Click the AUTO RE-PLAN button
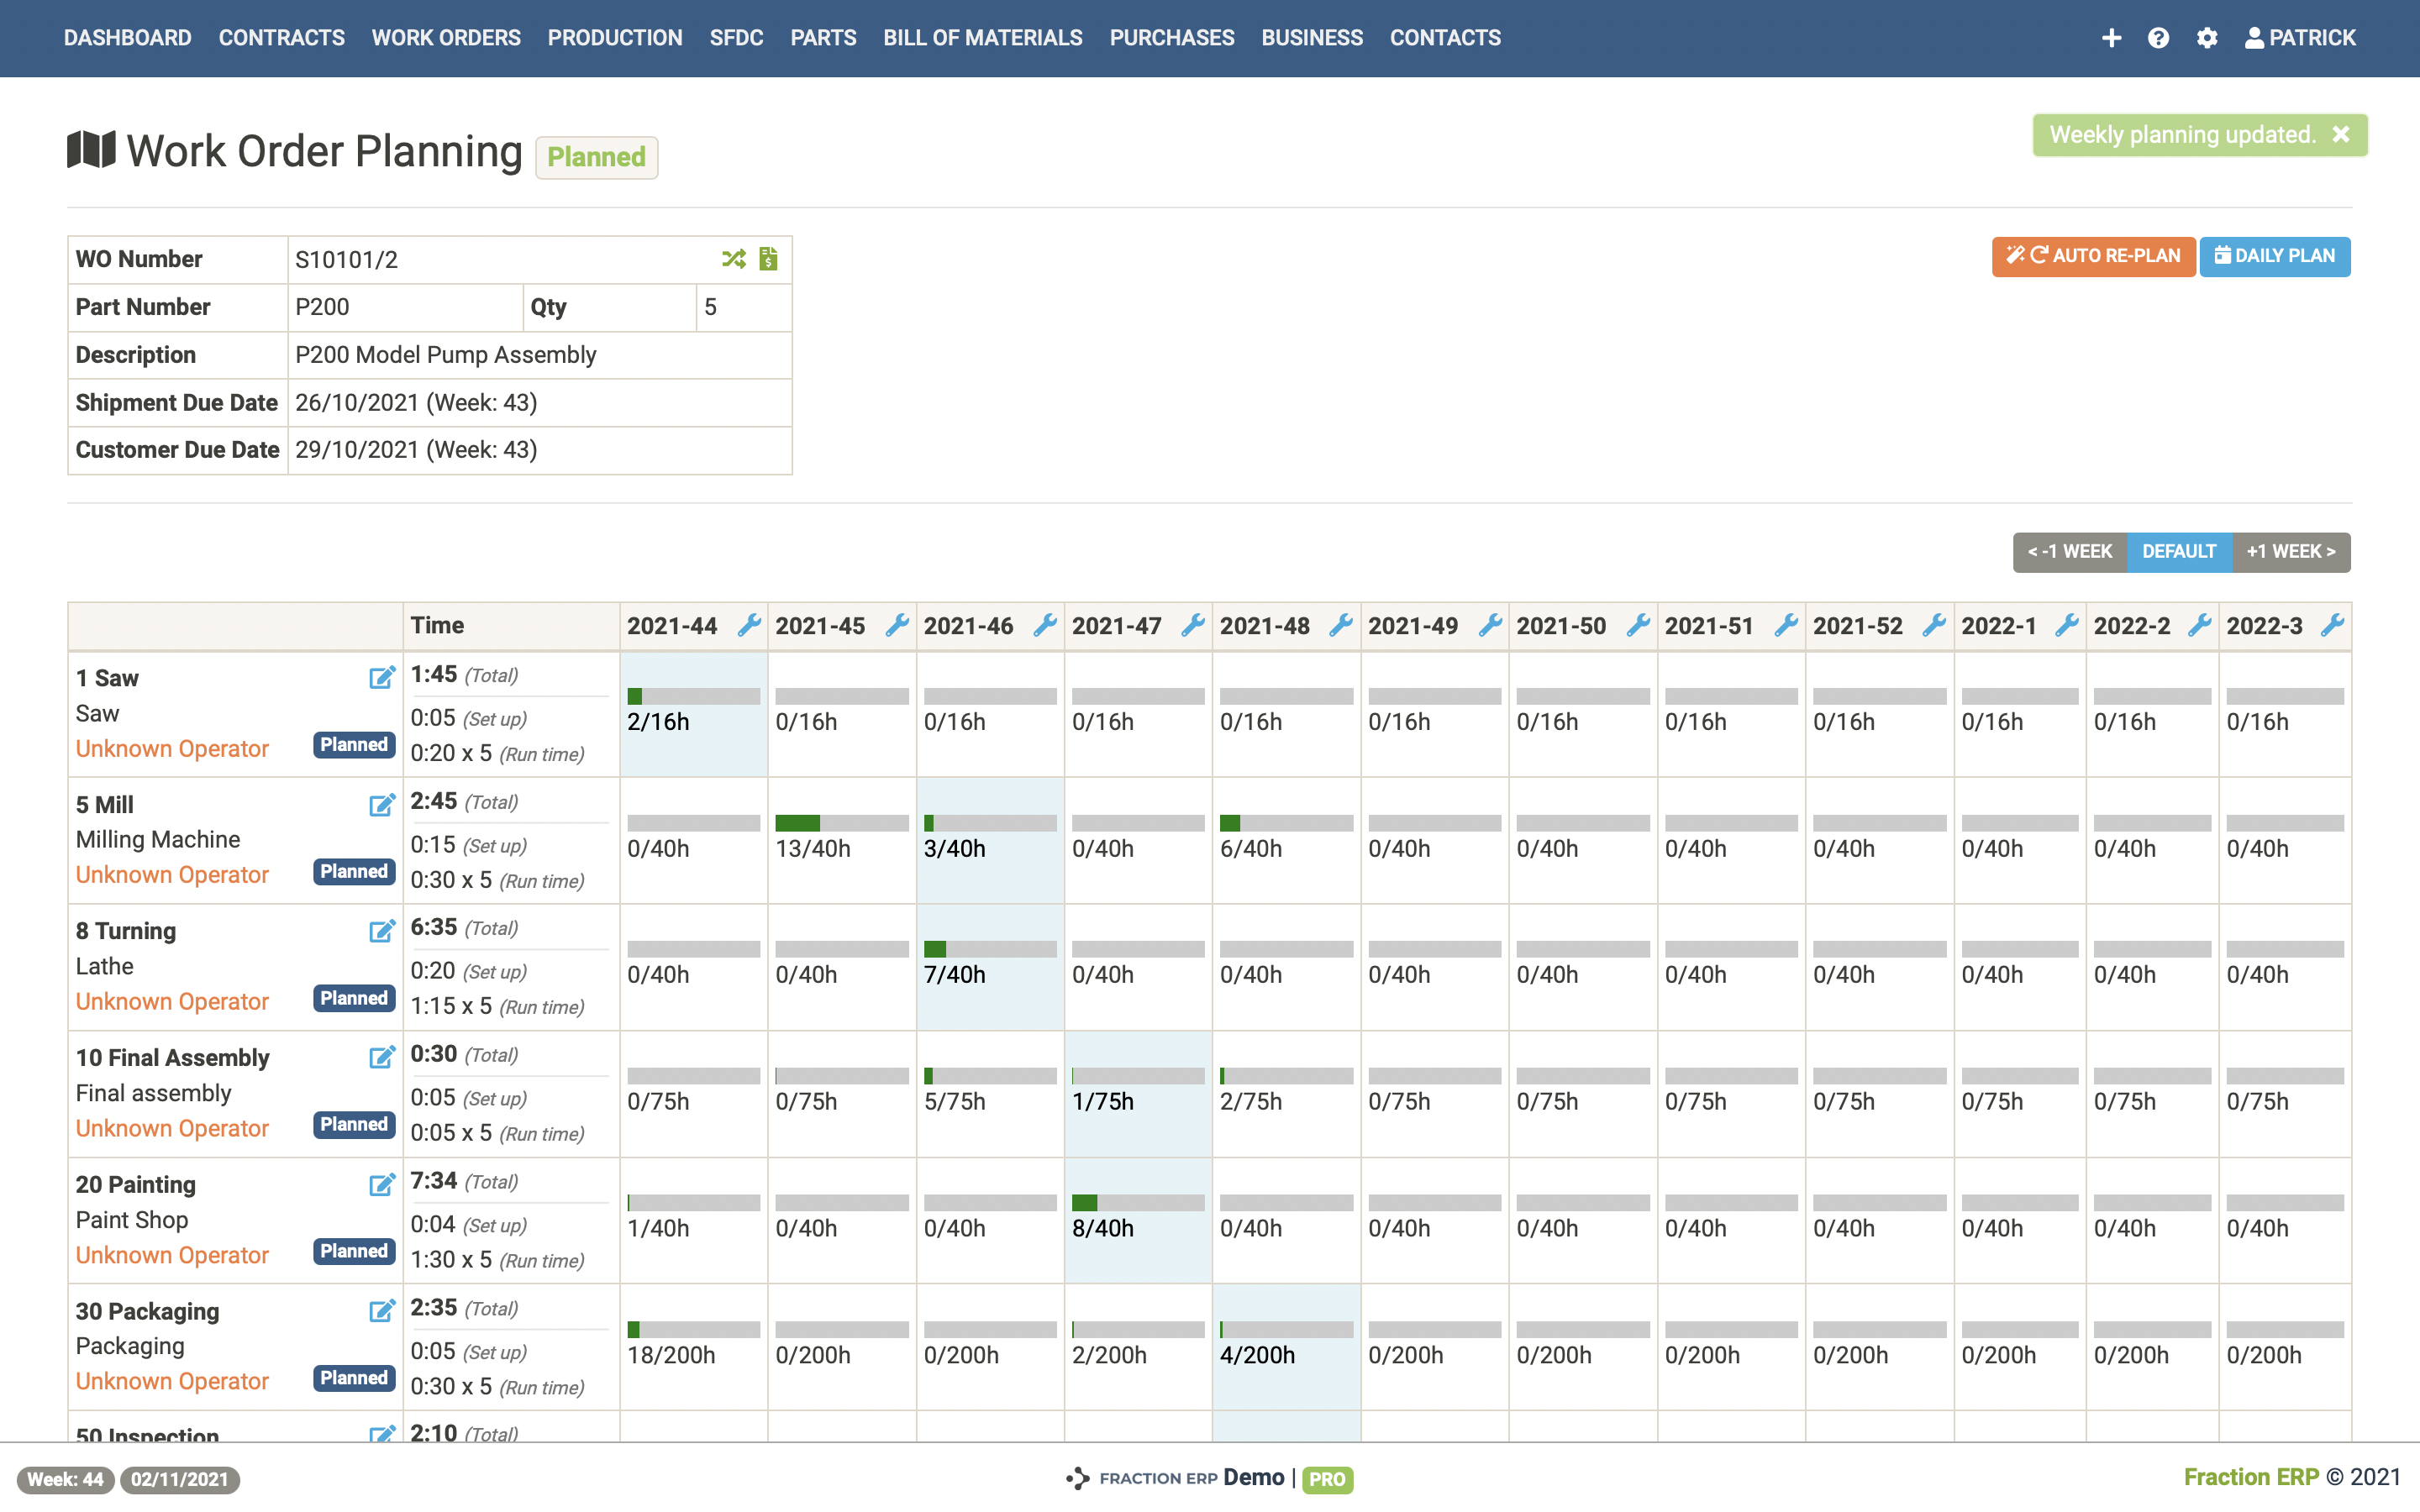Viewport: 2420px width, 1512px height. tap(2094, 256)
